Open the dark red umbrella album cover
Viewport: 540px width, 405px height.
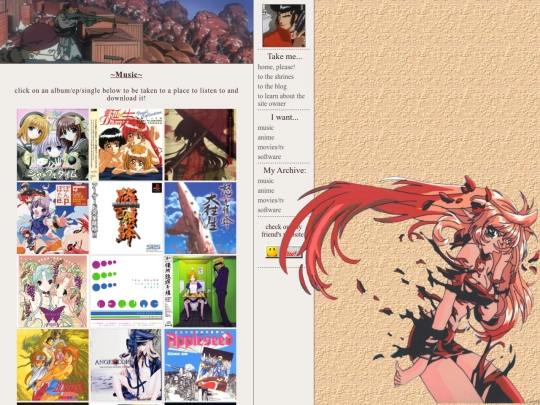(200, 145)
